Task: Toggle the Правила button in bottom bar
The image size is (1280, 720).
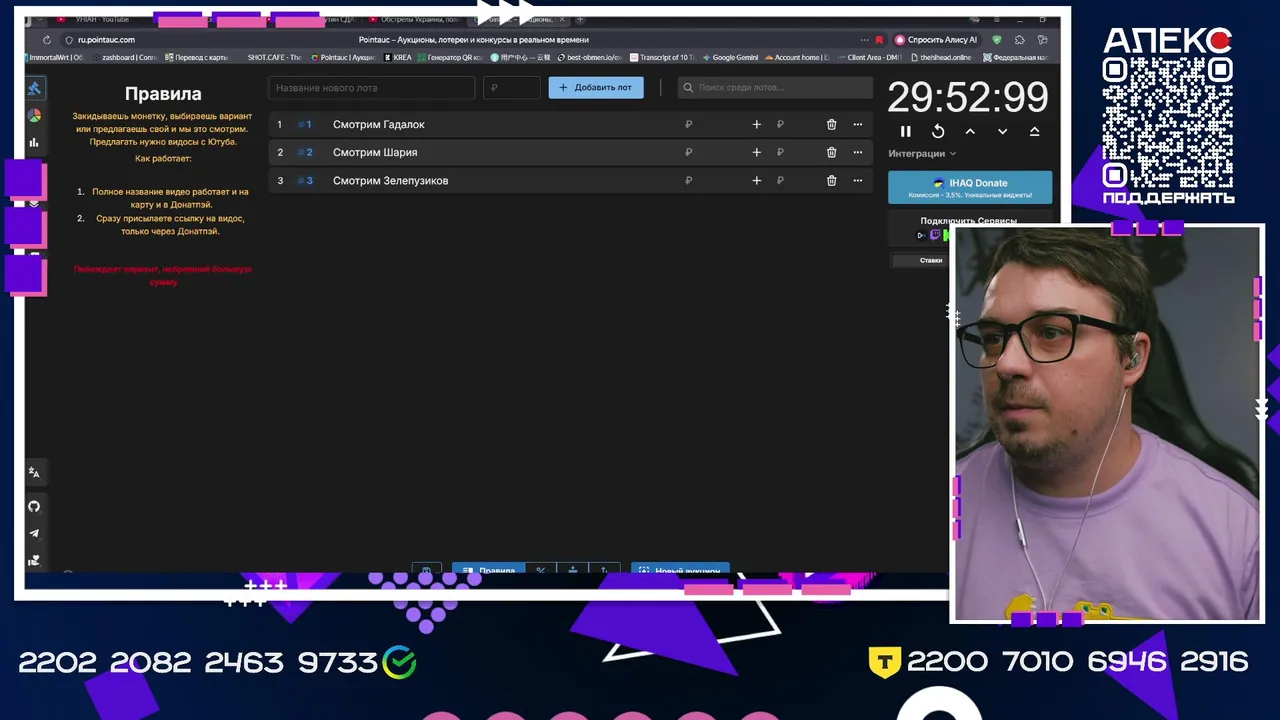Action: 489,569
